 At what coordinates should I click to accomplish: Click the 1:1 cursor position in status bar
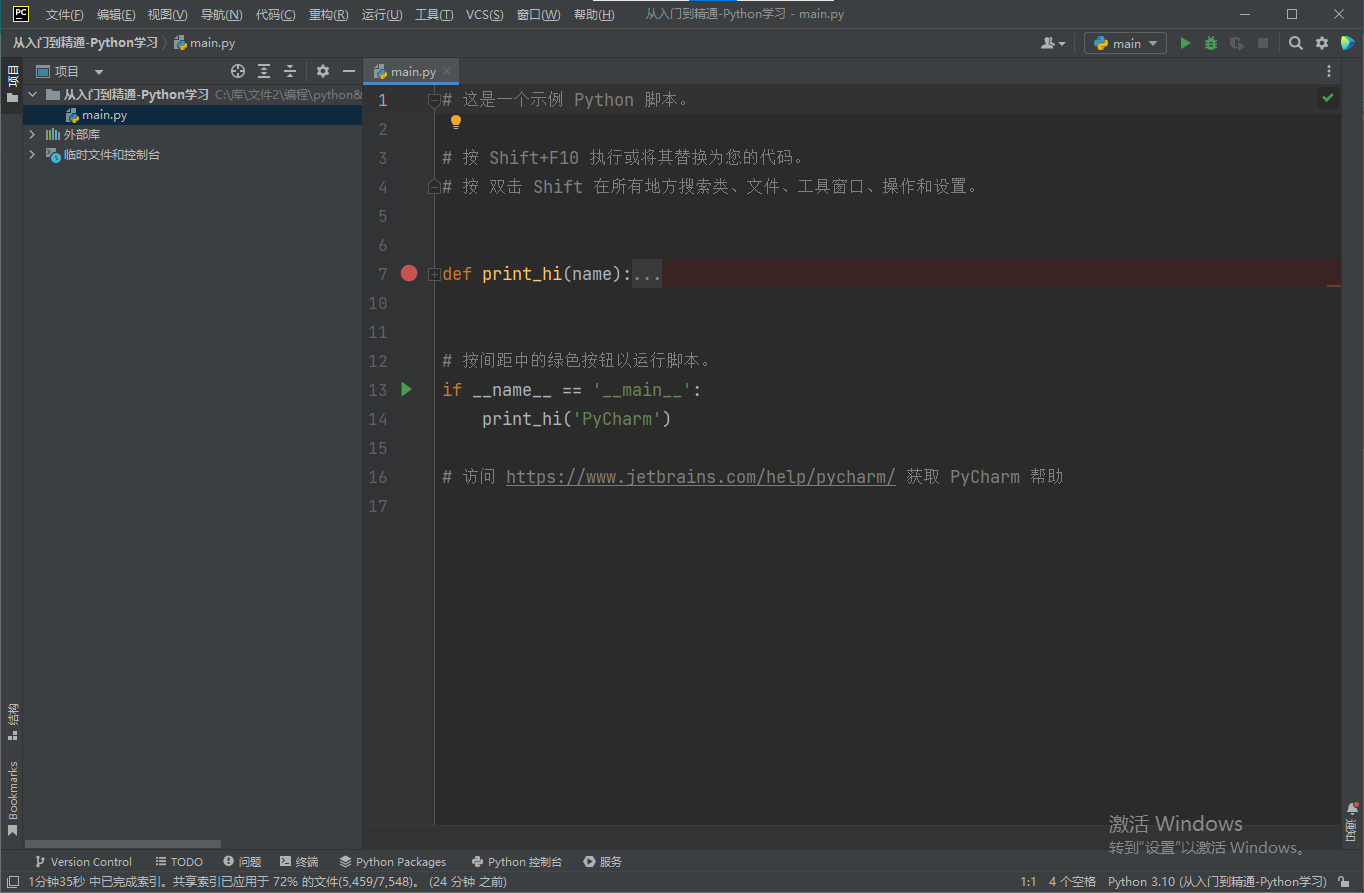click(1028, 882)
